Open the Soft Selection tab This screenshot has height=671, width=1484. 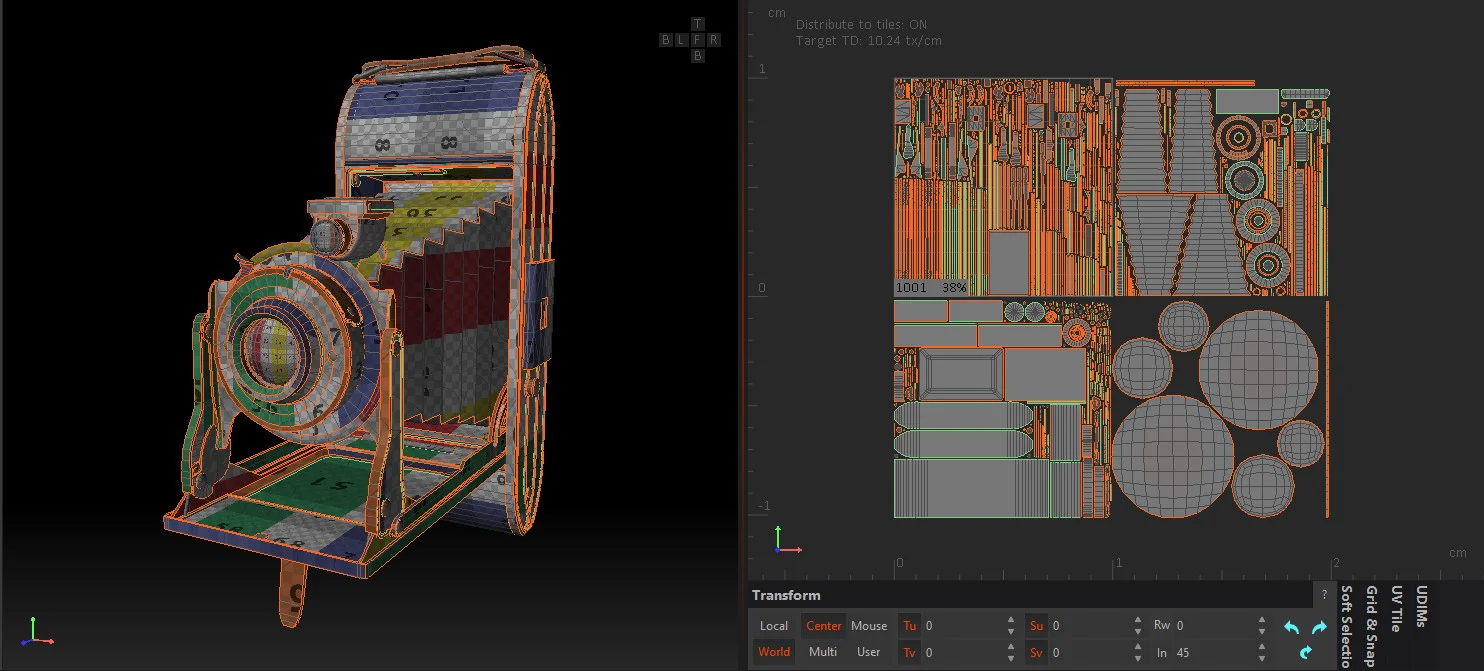tap(1346, 626)
